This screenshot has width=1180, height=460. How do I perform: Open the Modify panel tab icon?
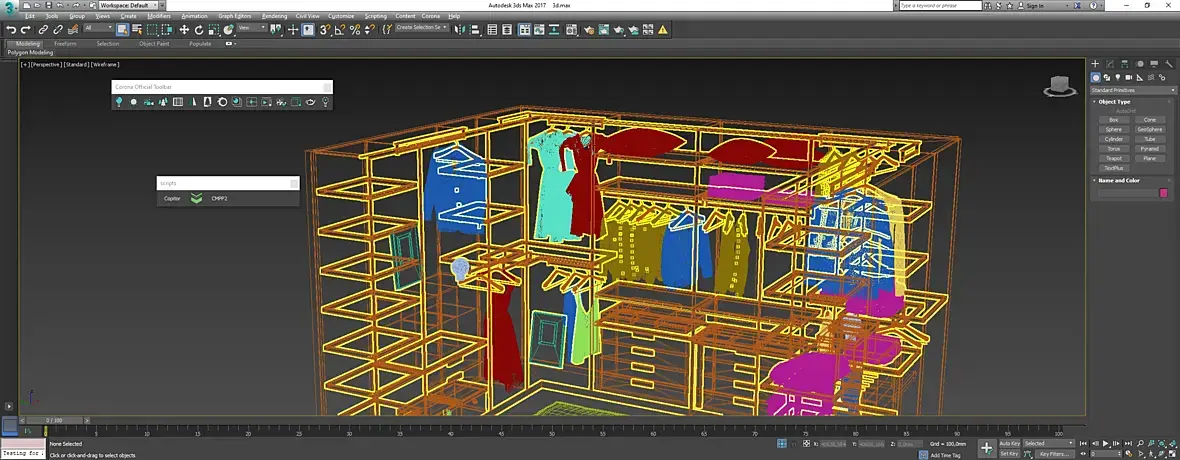(x=1109, y=63)
